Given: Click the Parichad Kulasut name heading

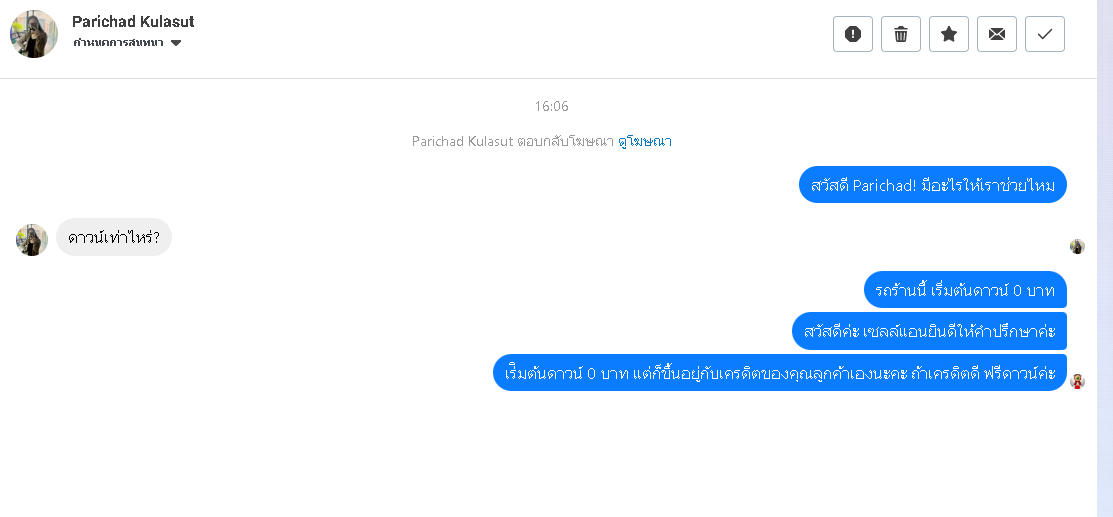Looking at the screenshot, I should [133, 21].
